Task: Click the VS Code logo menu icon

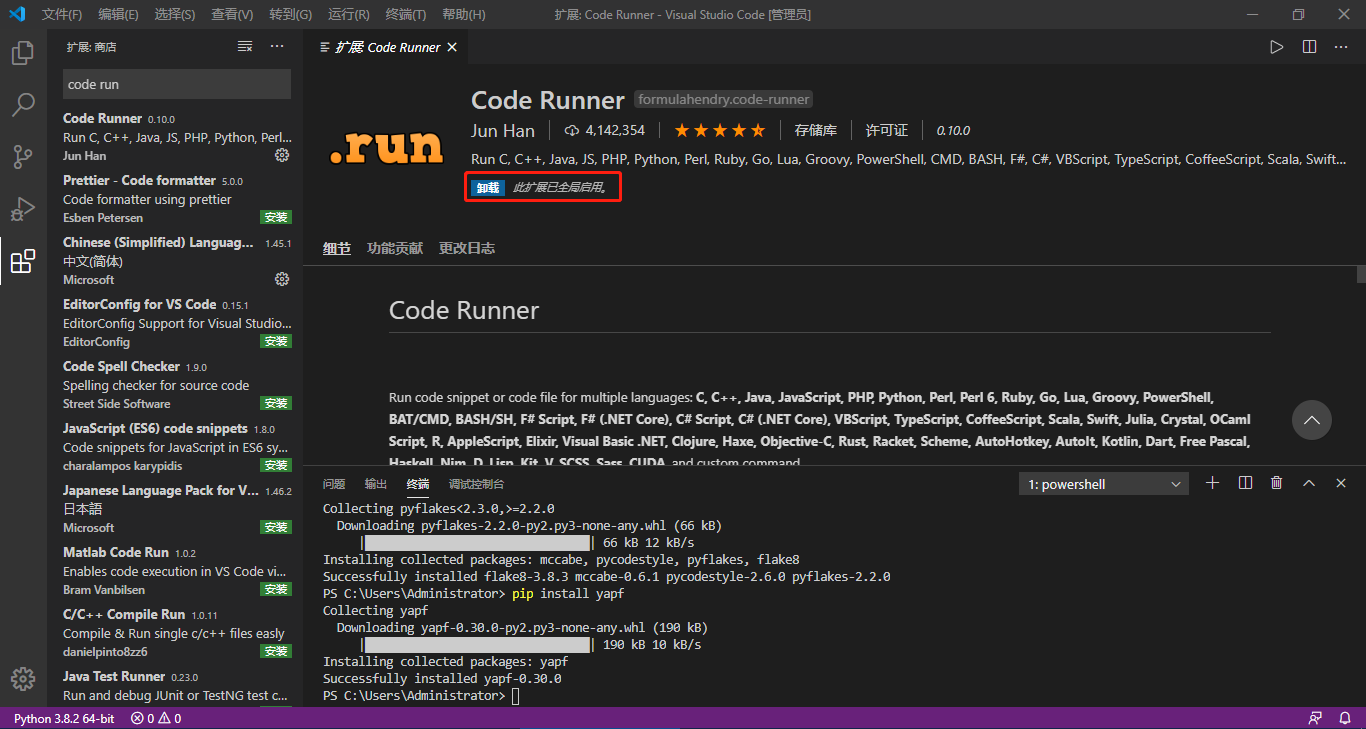Action: tap(16, 14)
